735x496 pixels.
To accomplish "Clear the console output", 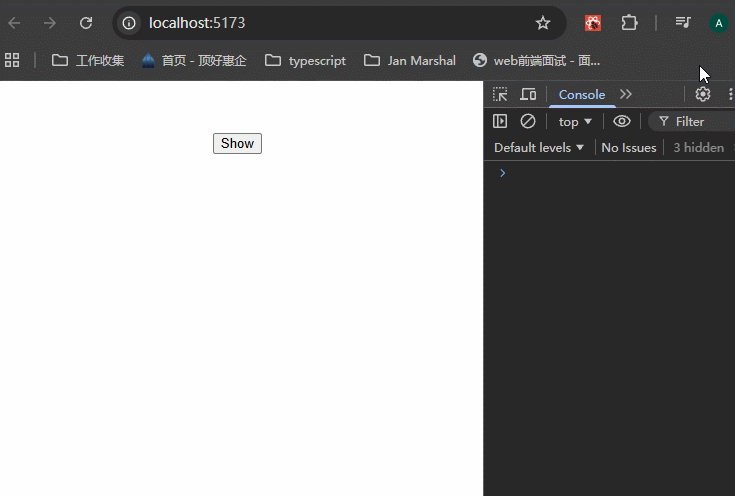I will [528, 121].
